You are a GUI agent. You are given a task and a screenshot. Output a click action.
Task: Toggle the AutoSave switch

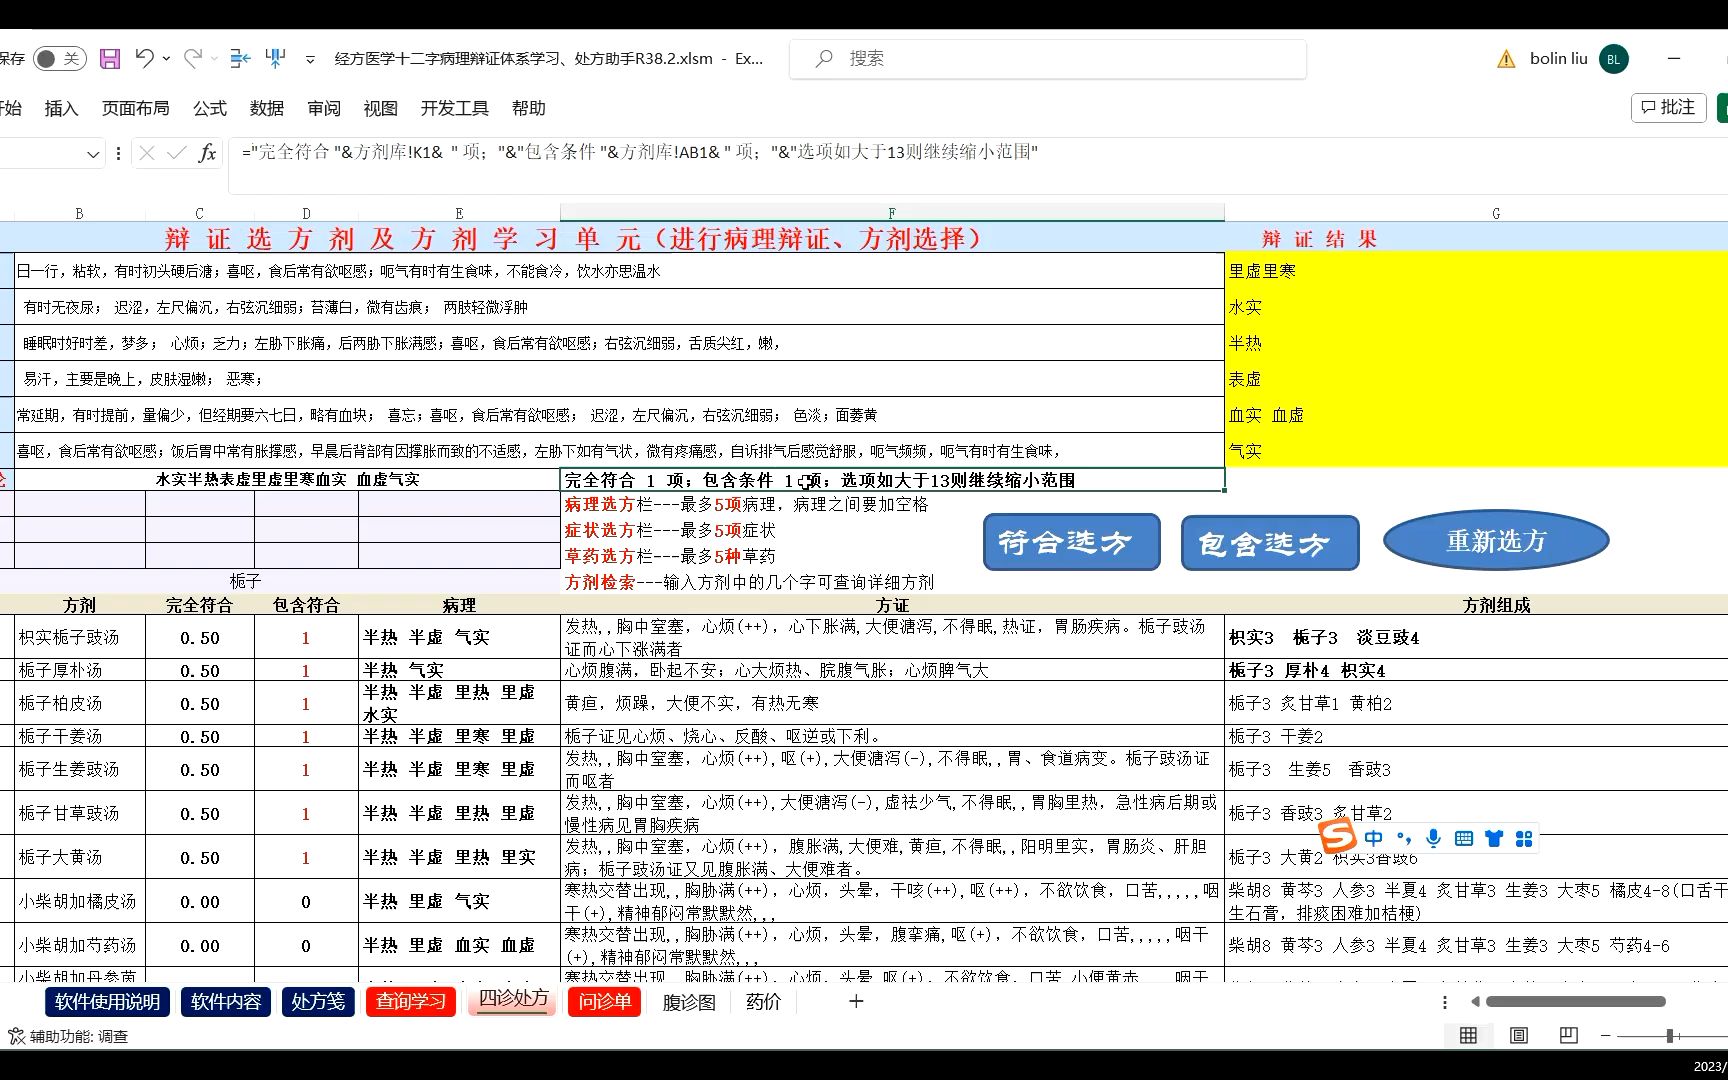pyautogui.click(x=59, y=59)
